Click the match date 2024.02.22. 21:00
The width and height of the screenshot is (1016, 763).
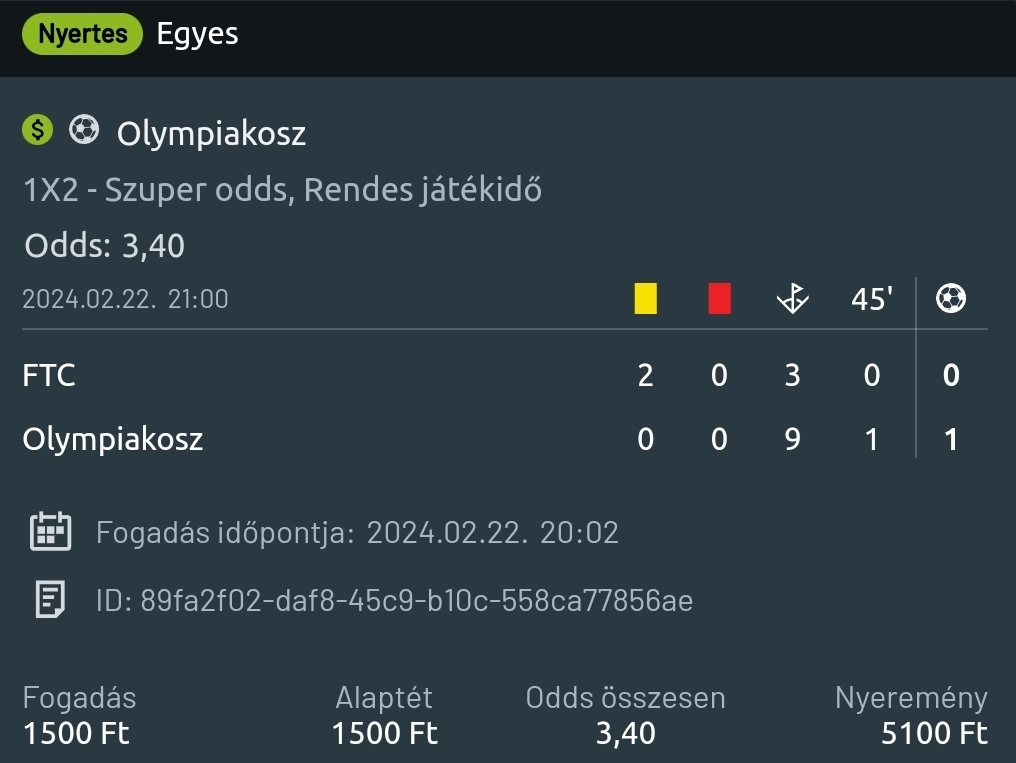tap(125, 299)
